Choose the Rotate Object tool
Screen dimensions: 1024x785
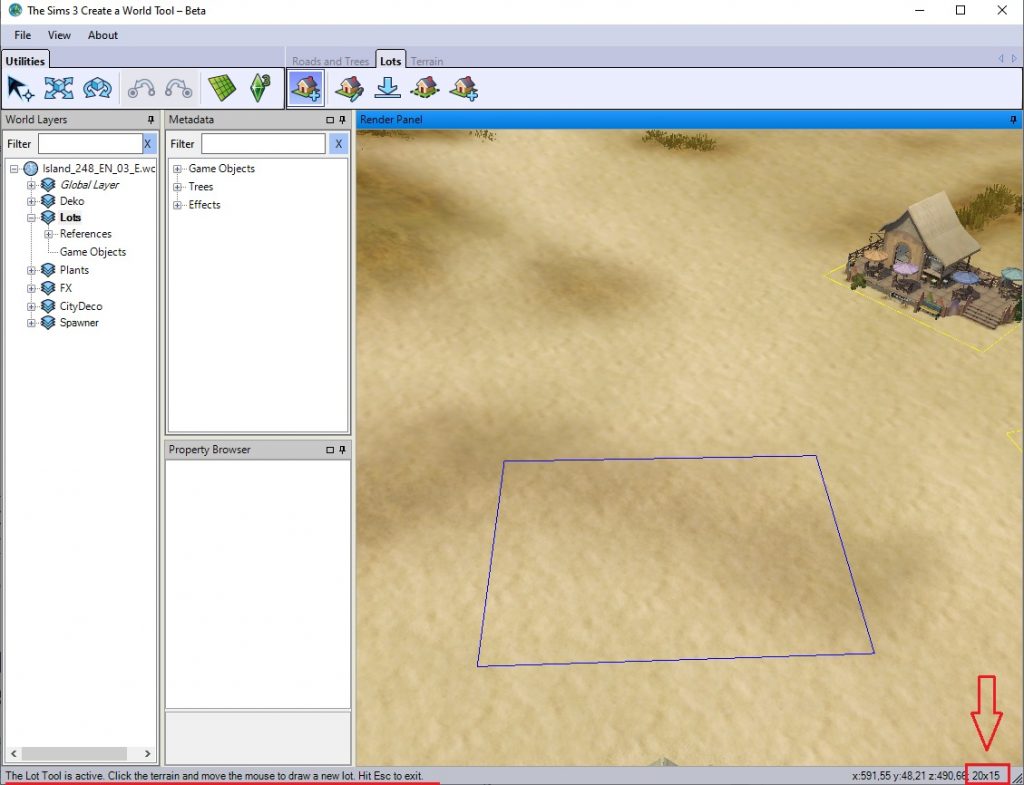pyautogui.click(x=97, y=88)
